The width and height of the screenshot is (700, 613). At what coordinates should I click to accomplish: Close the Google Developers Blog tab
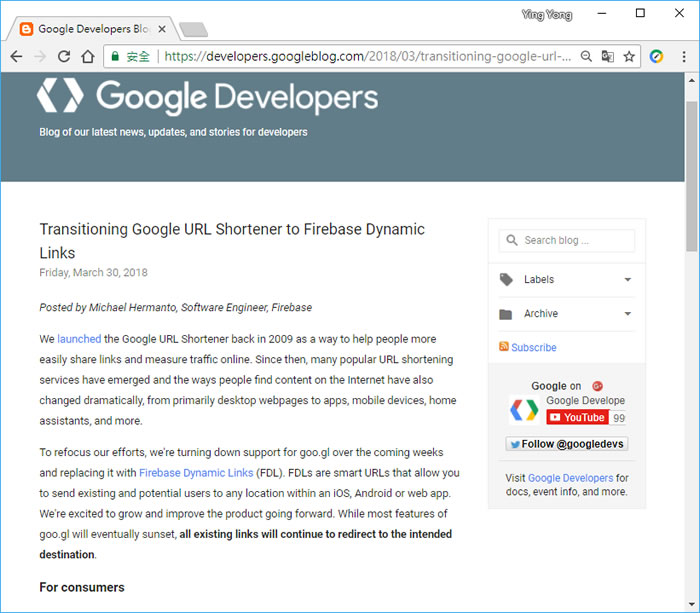[x=162, y=29]
